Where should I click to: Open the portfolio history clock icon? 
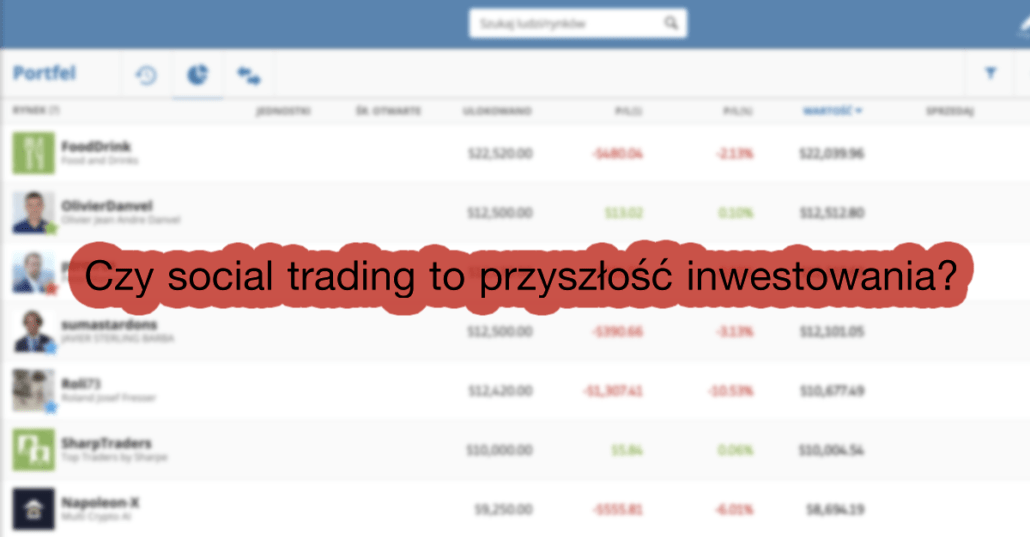pyautogui.click(x=146, y=75)
